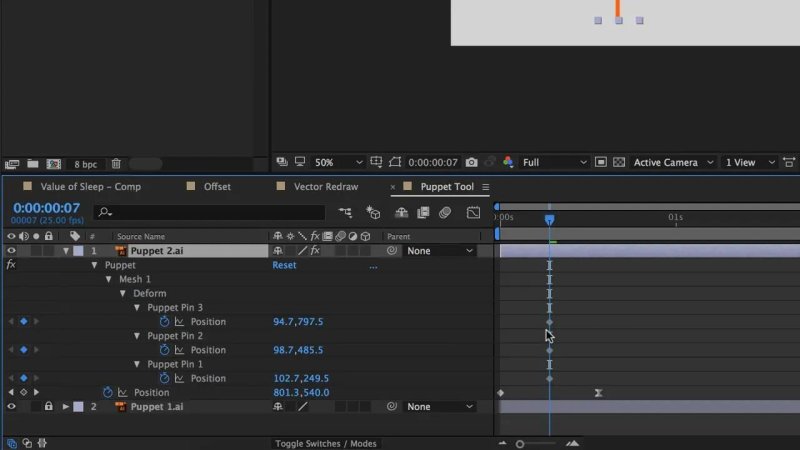Collapse the Deform group
Screen dimensions: 800x450
[123, 293]
